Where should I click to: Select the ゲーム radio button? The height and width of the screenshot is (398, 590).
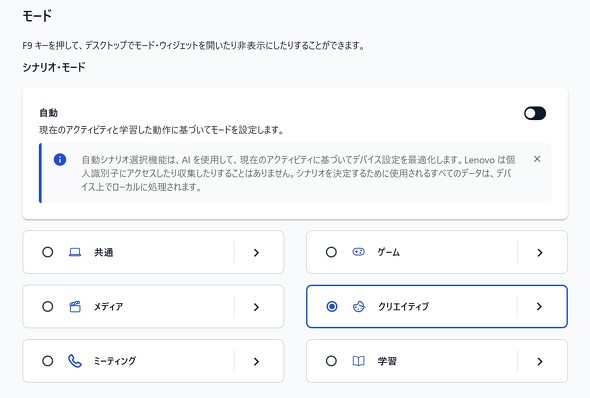pos(331,252)
